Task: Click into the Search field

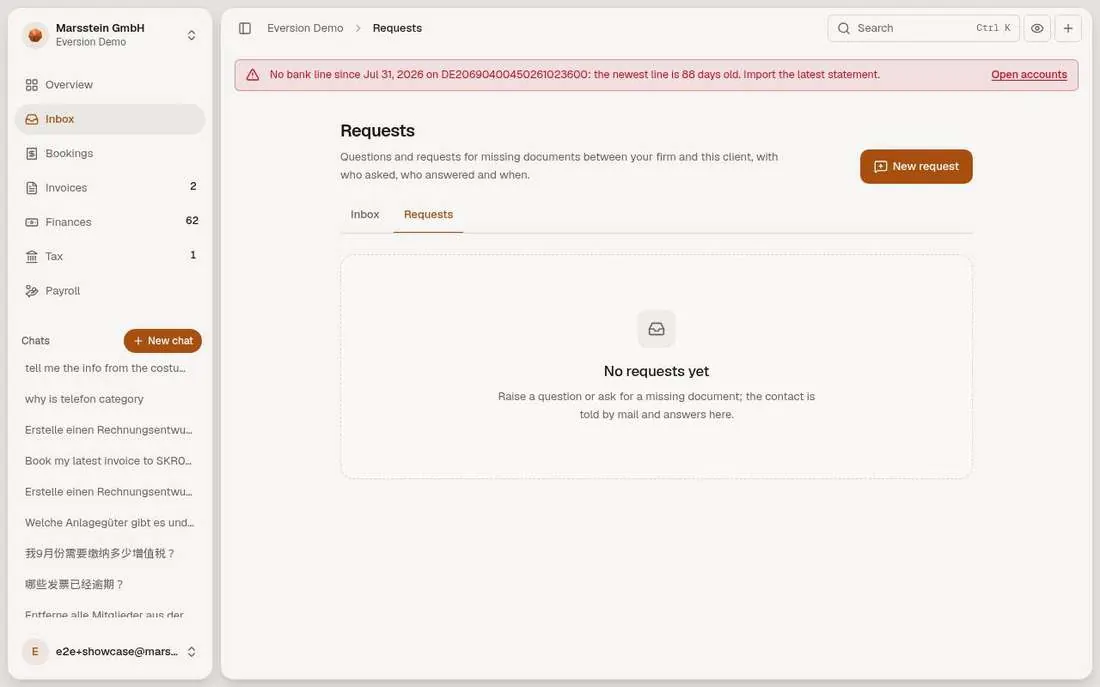Action: point(923,28)
